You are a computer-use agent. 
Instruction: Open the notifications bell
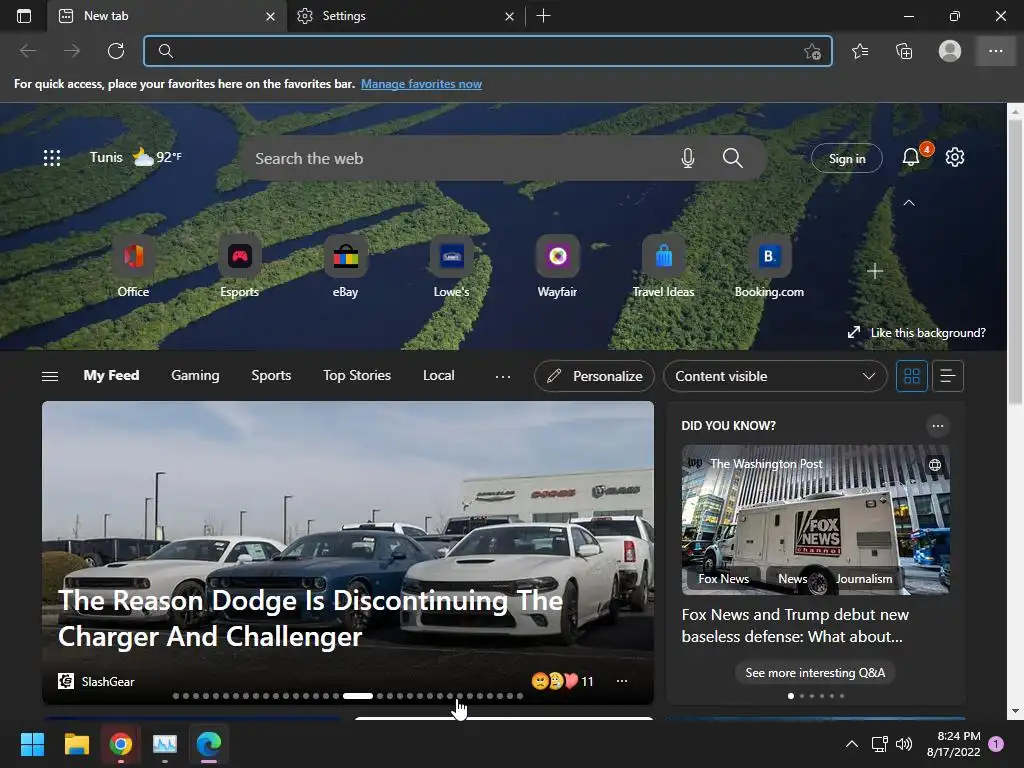[x=910, y=157]
